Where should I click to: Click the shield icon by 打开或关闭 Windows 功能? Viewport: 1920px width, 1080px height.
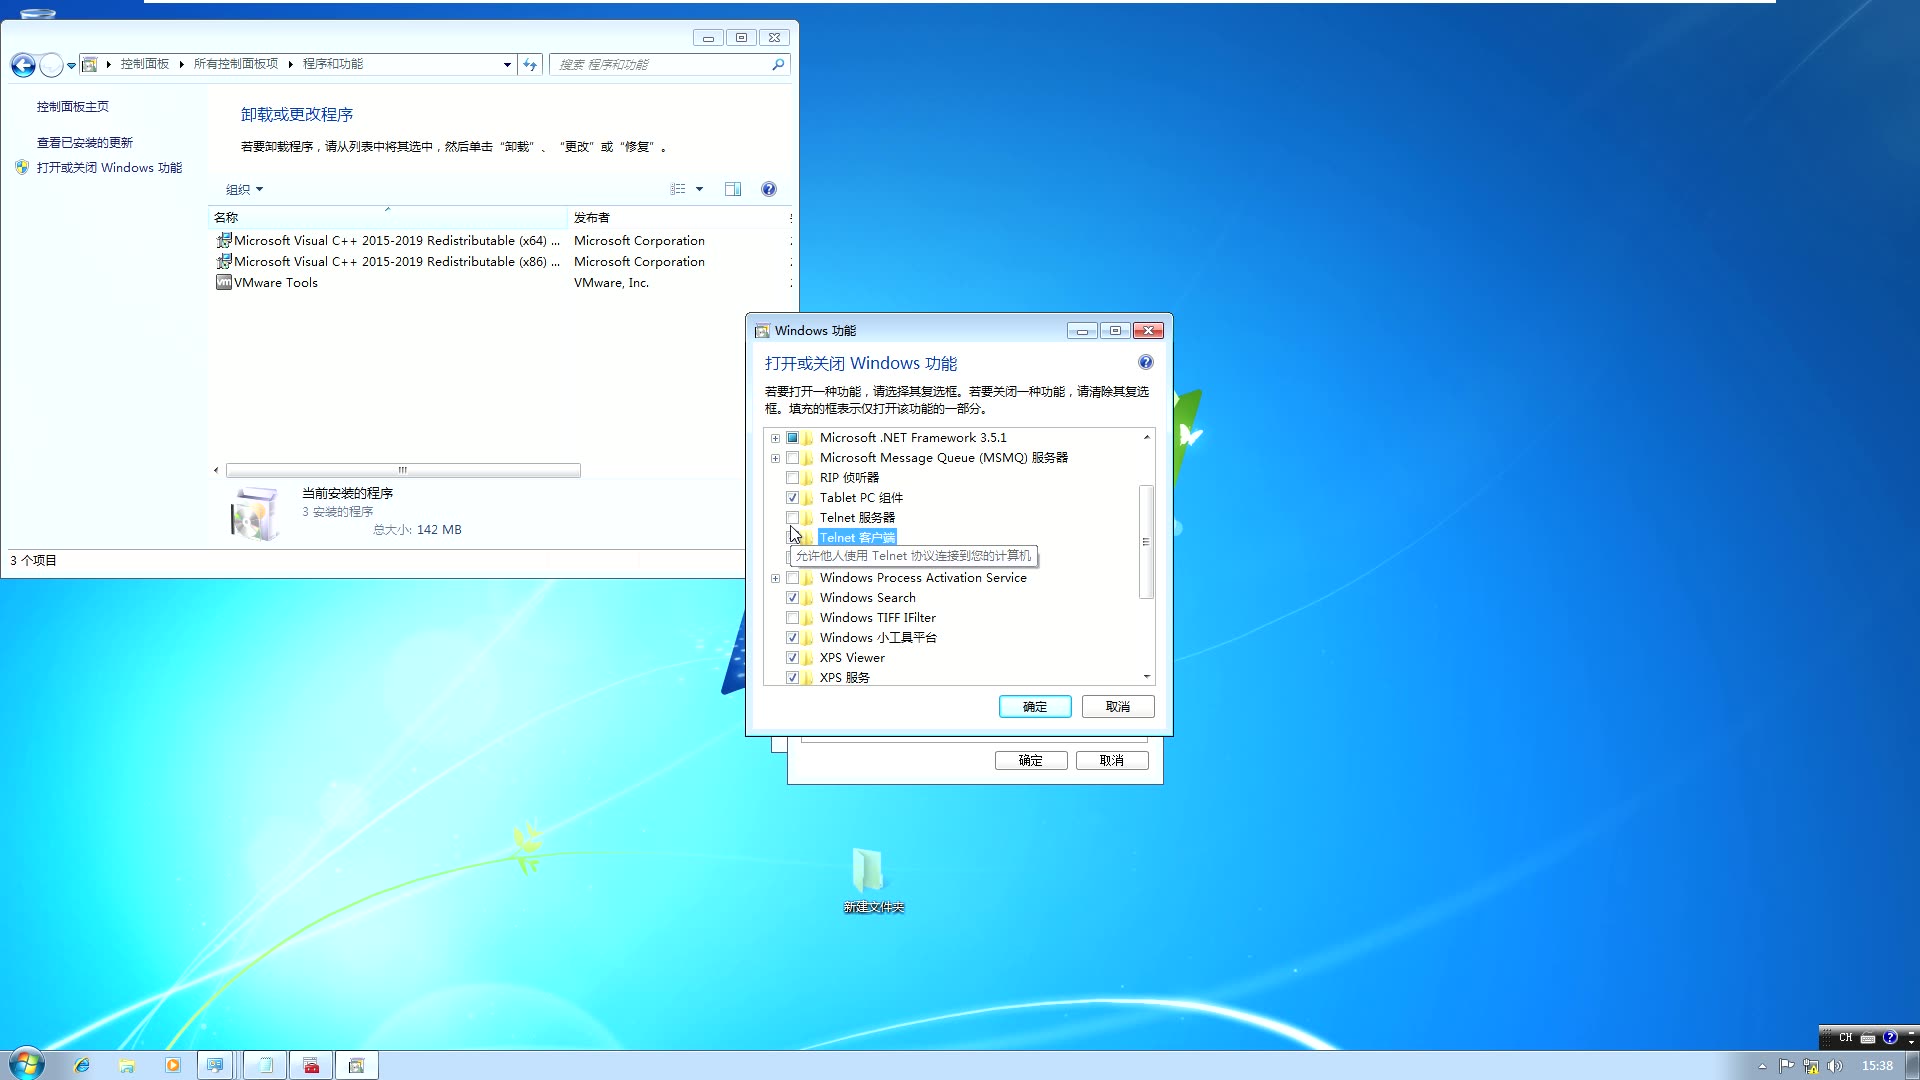[22, 167]
